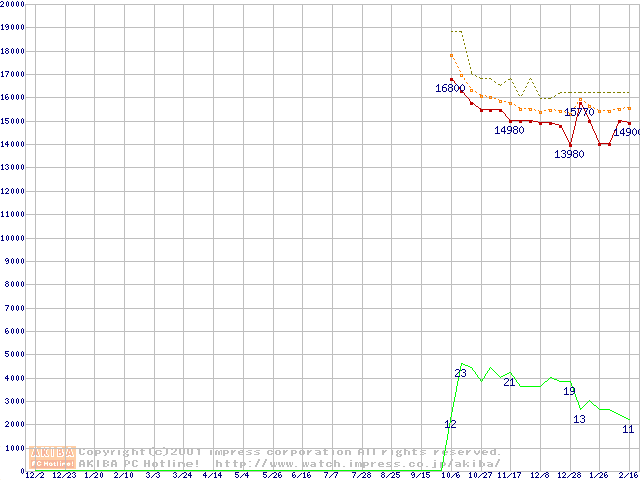640x480 pixels.
Task: Click the green series label 19
Action: click(569, 391)
